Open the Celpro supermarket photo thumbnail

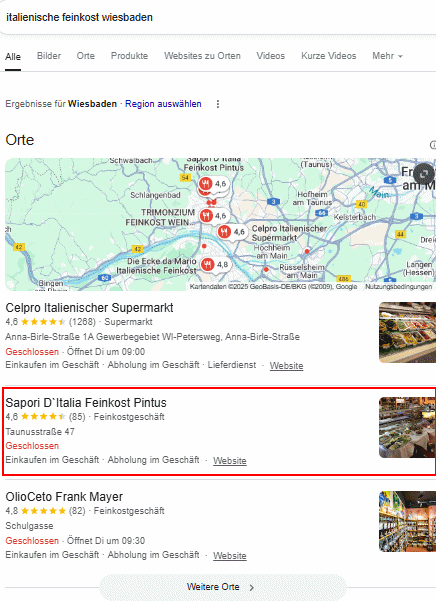click(407, 332)
